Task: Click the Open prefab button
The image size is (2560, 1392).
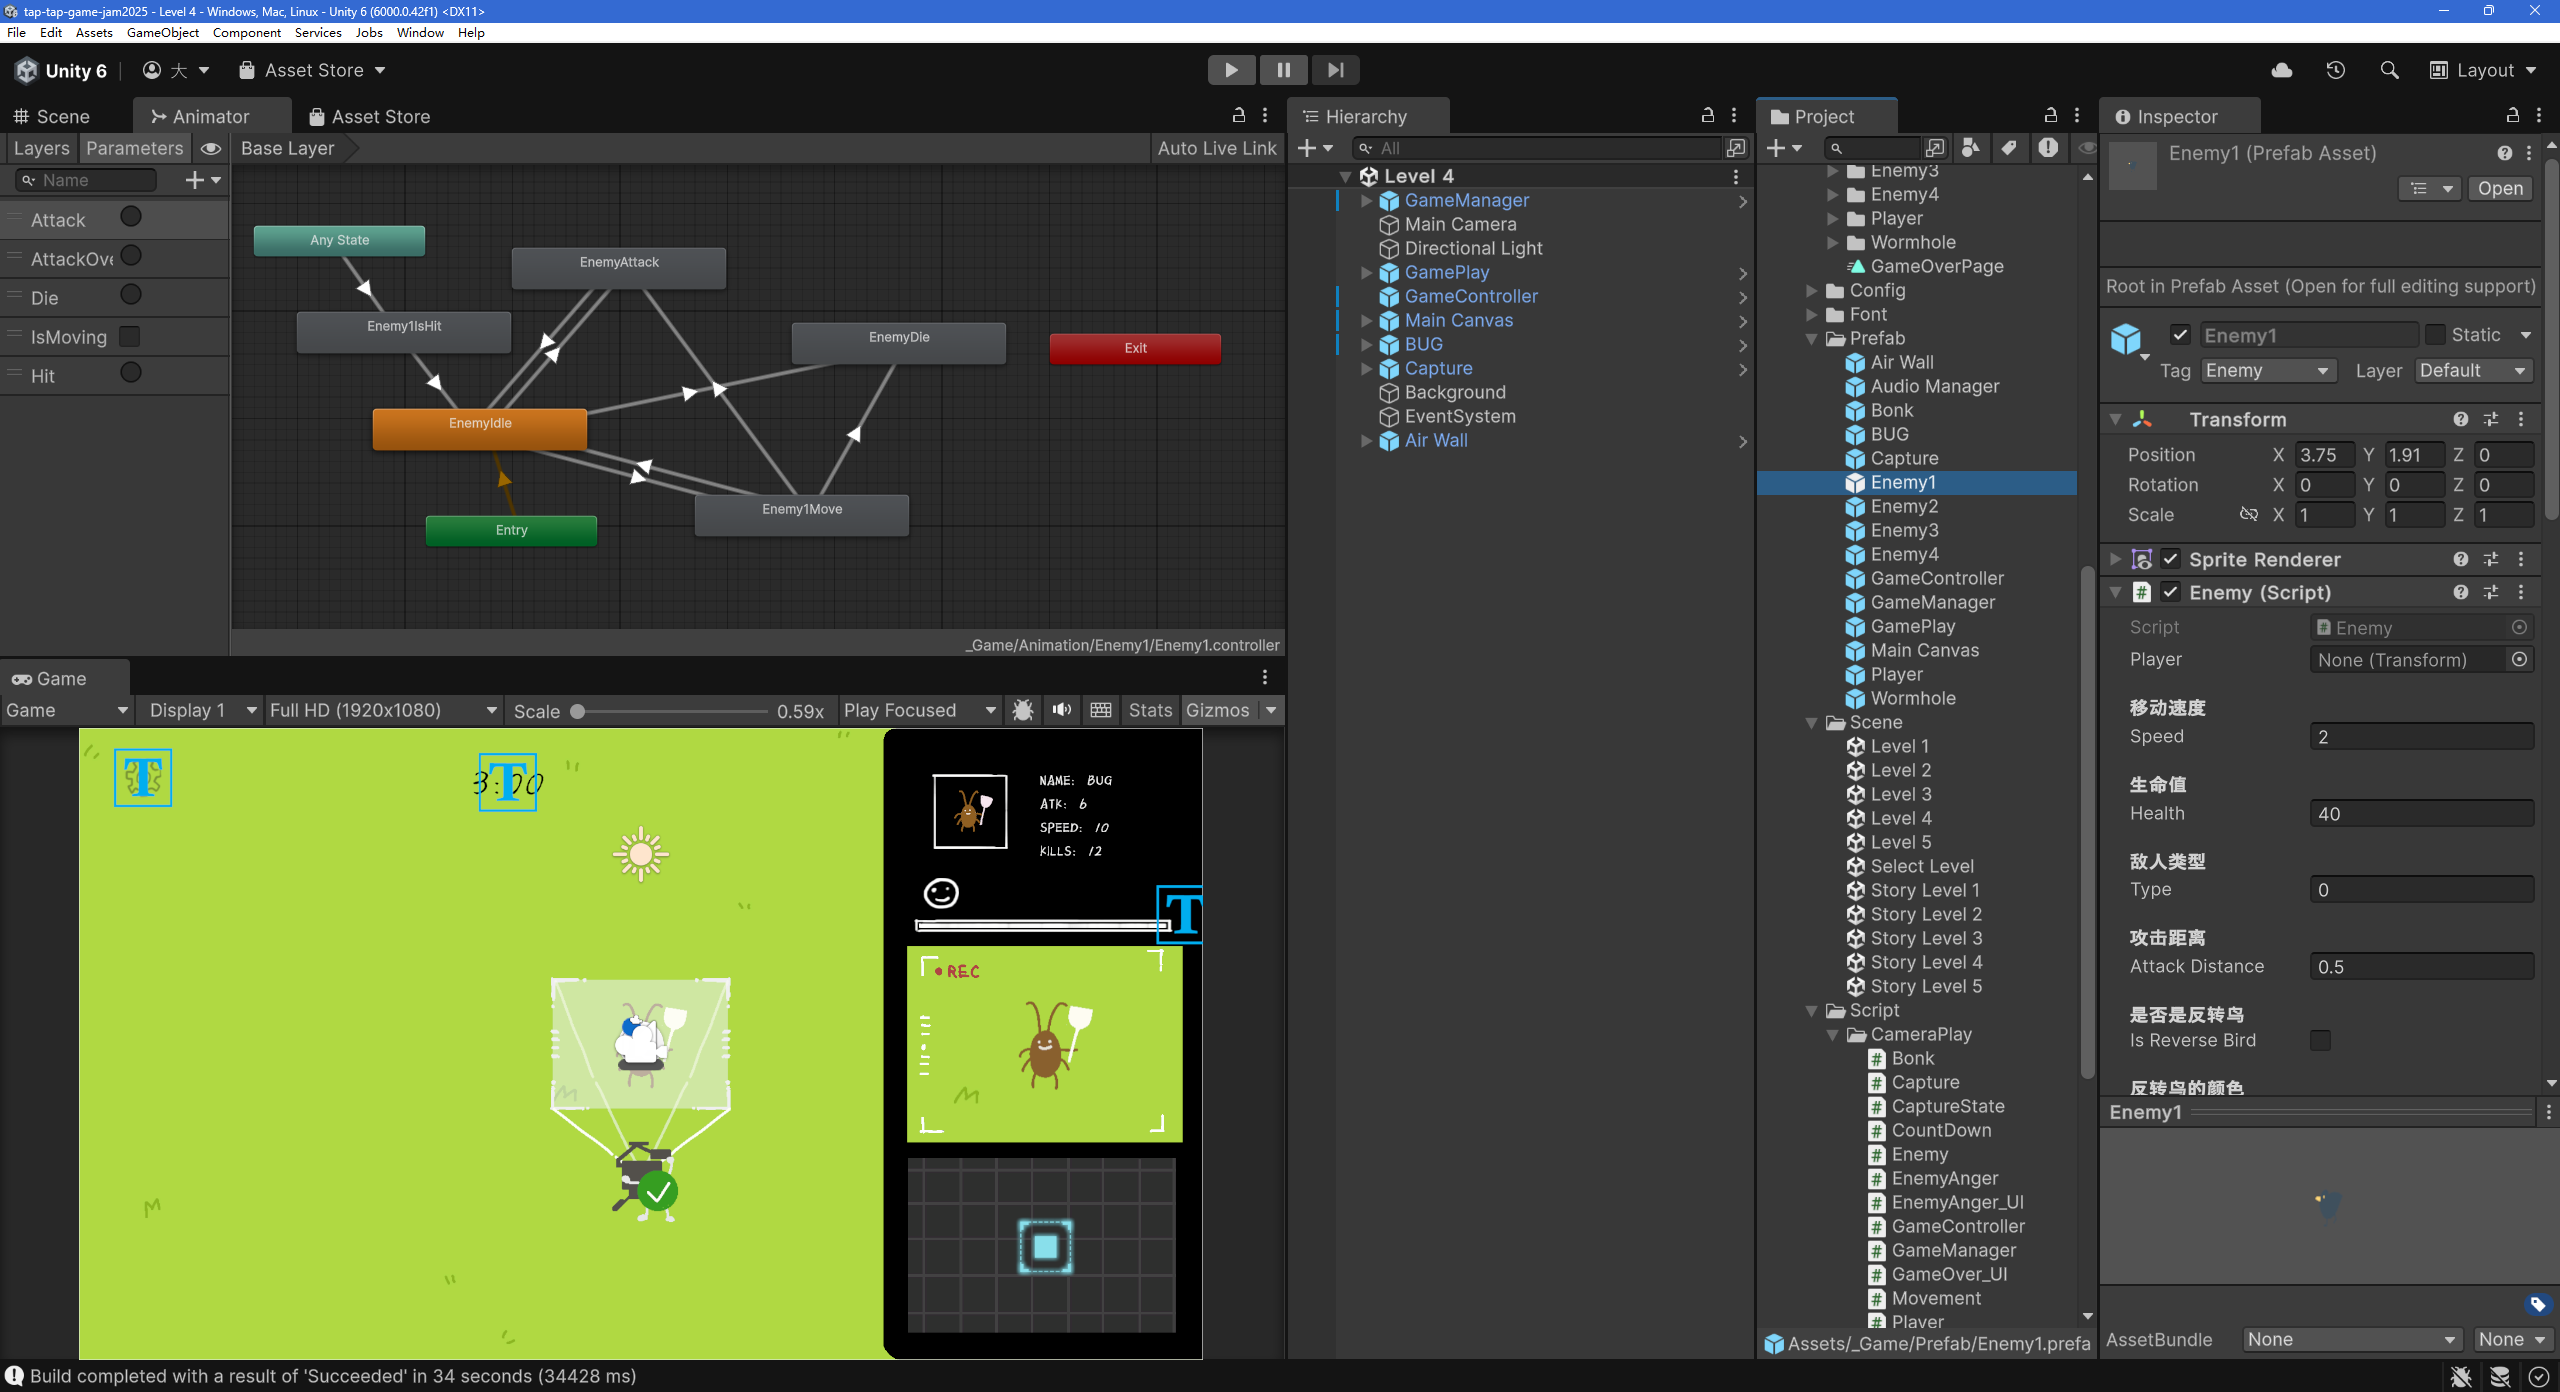Action: [x=2500, y=189]
